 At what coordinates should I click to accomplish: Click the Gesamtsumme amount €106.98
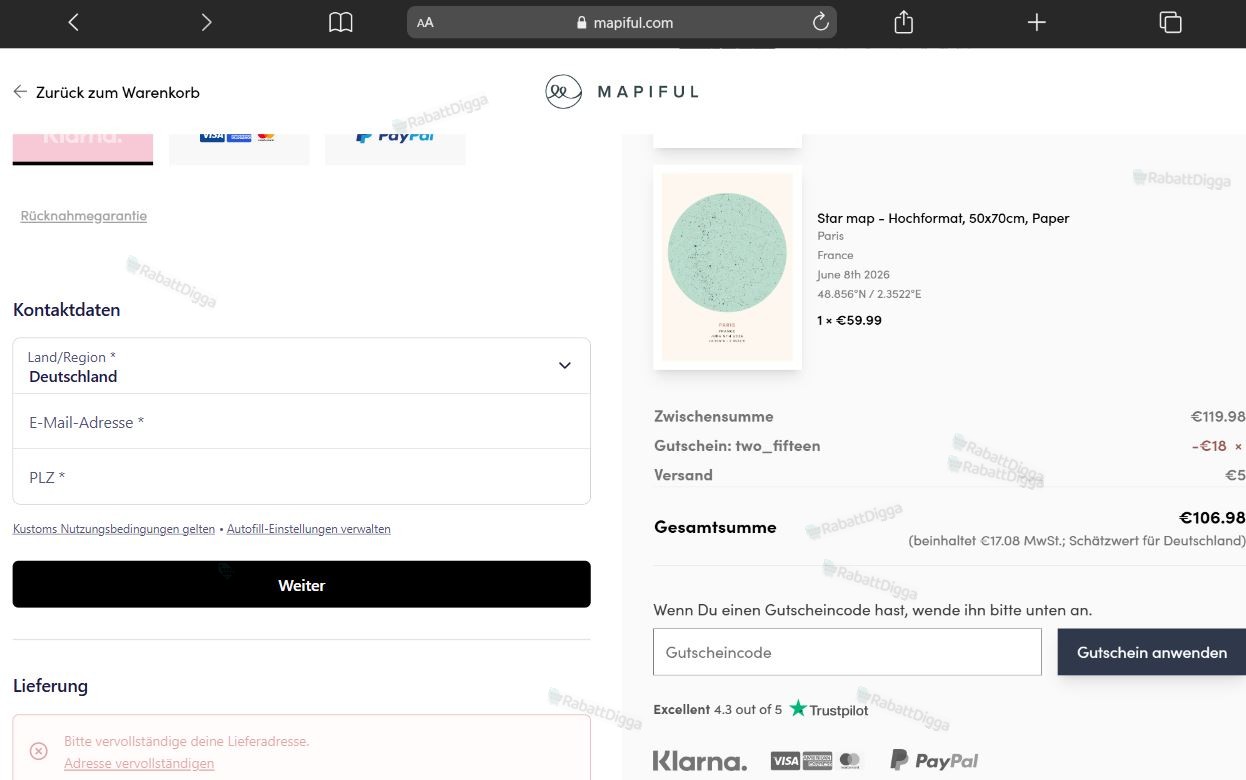(x=1212, y=518)
